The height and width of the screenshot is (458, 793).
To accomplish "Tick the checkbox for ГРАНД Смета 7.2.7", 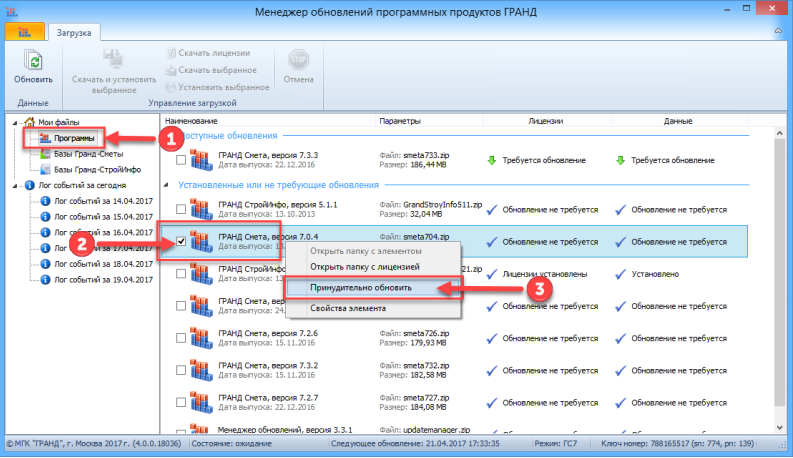I will click(181, 402).
